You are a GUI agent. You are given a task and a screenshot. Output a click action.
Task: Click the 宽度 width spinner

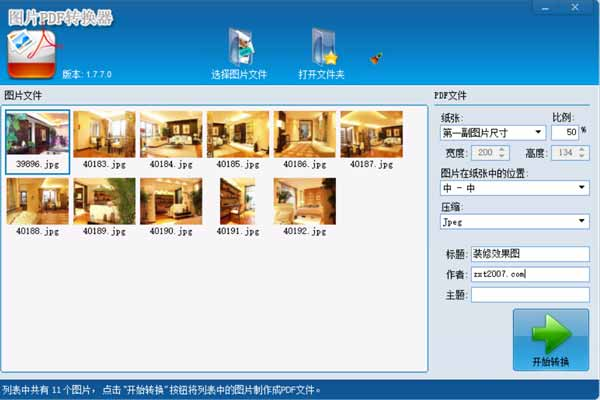click(485, 153)
